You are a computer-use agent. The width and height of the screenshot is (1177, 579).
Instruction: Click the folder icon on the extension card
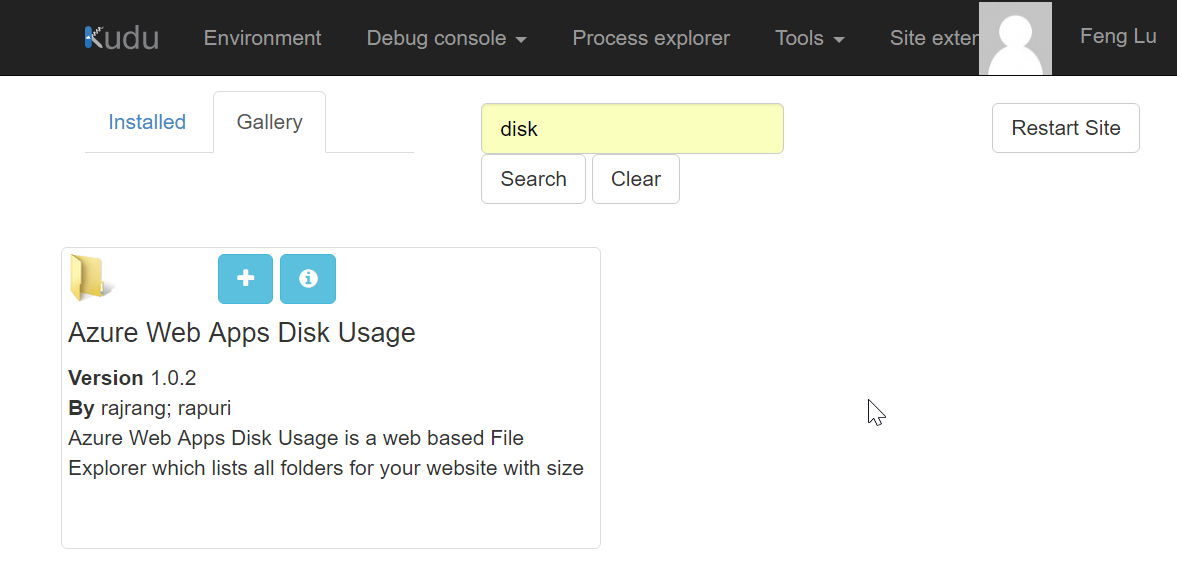[89, 279]
